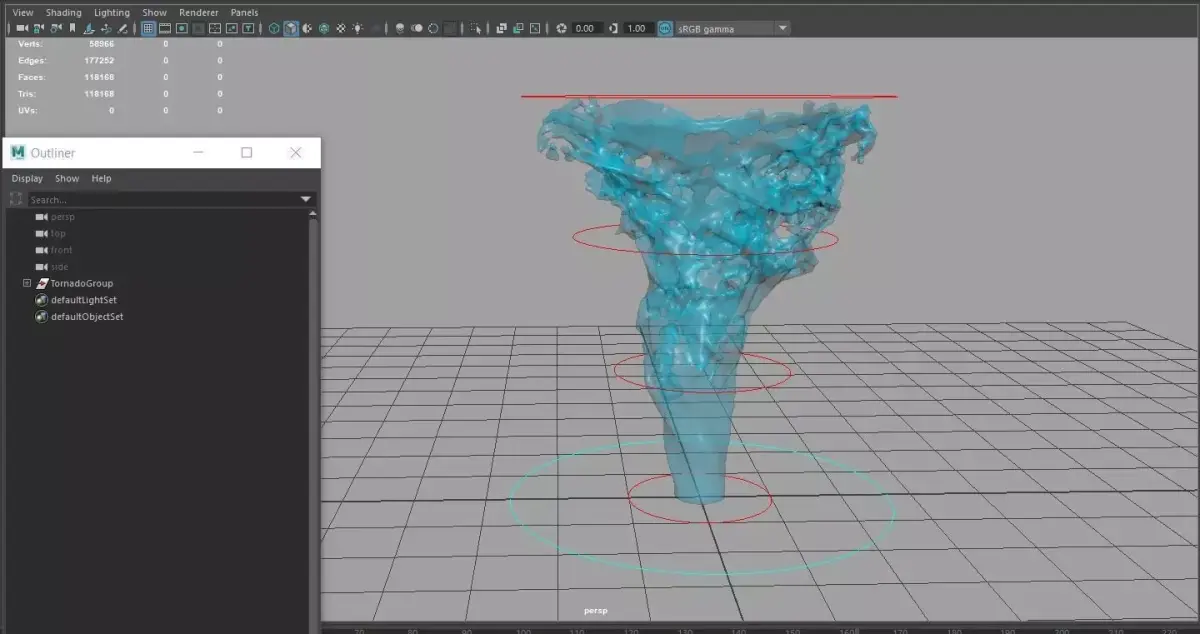Toggle the viewport Grid display button

148,28
